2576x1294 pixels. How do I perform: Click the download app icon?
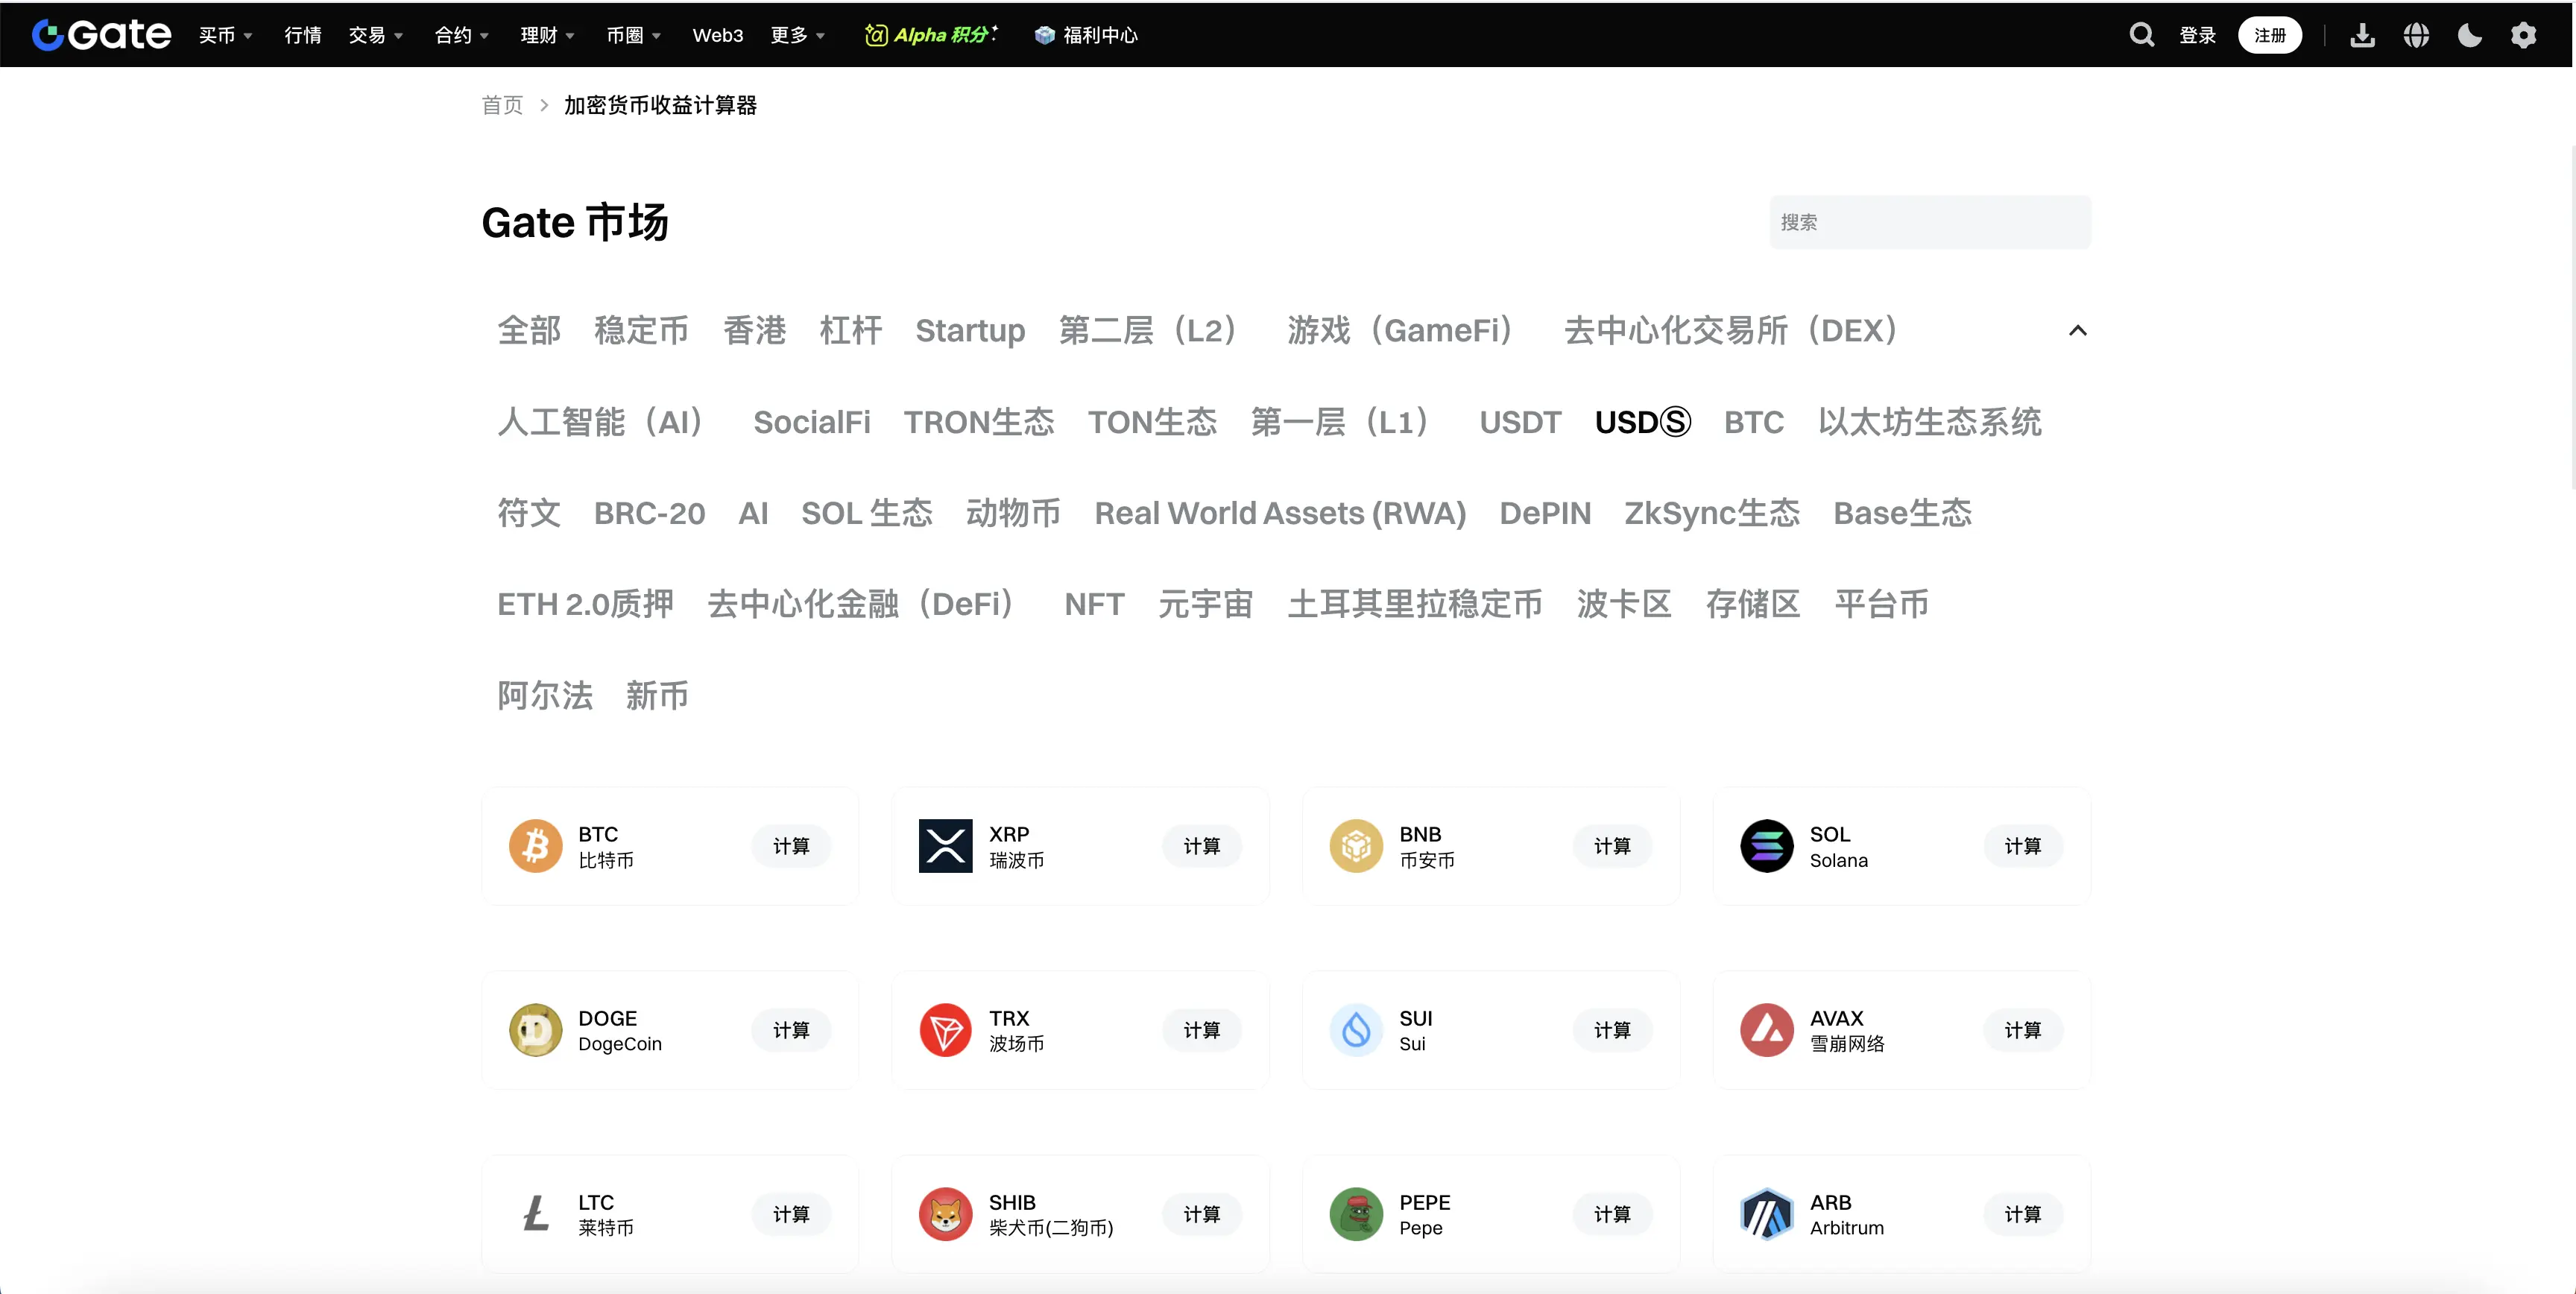(x=2362, y=35)
